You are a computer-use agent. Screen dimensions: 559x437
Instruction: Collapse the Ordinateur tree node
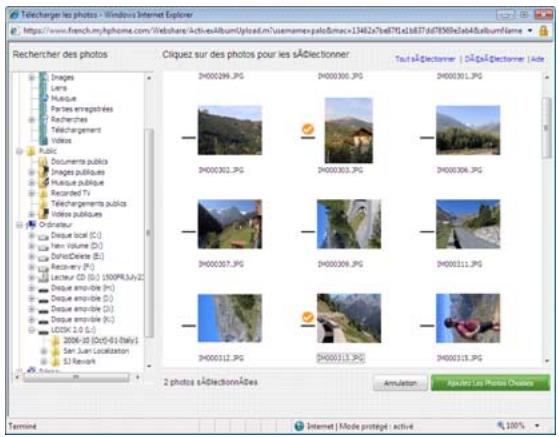pos(20,225)
